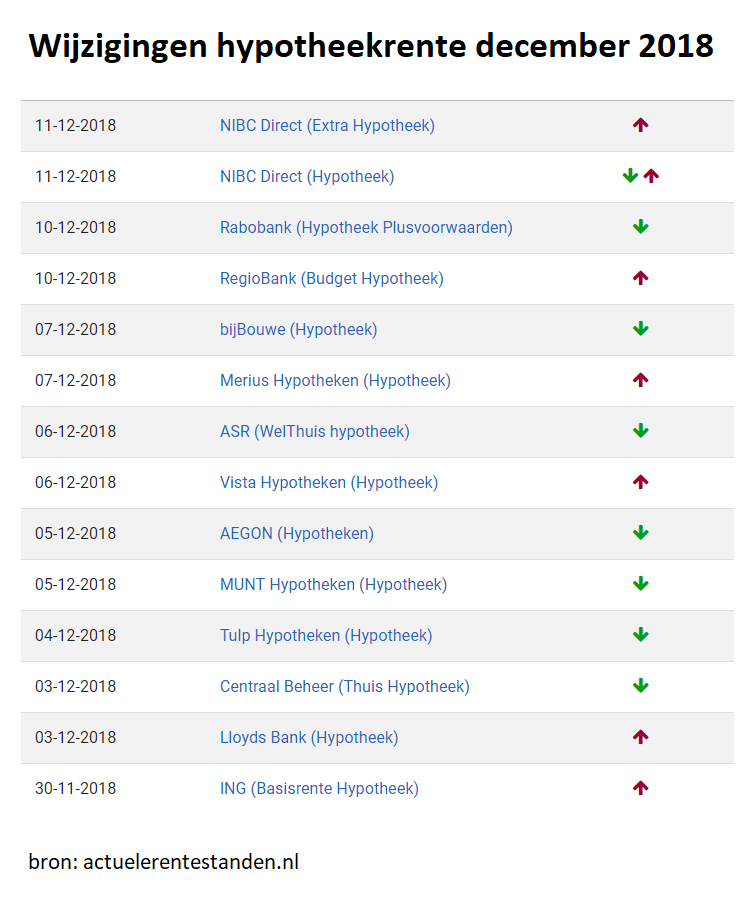Open the NIBC Direct (Hypotheek) link
739x903 pixels.
[x=307, y=176]
